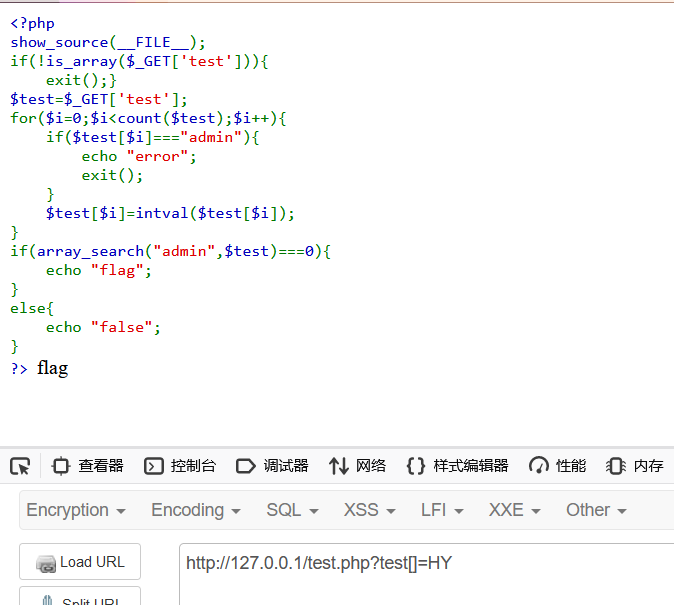Open the XSS dropdown menu
Screen dimensions: 674x605
(x=369, y=510)
